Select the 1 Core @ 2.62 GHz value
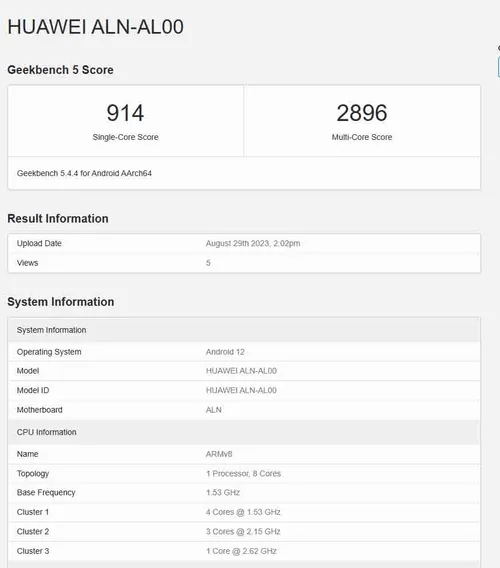This screenshot has height=568, width=500. [241, 551]
